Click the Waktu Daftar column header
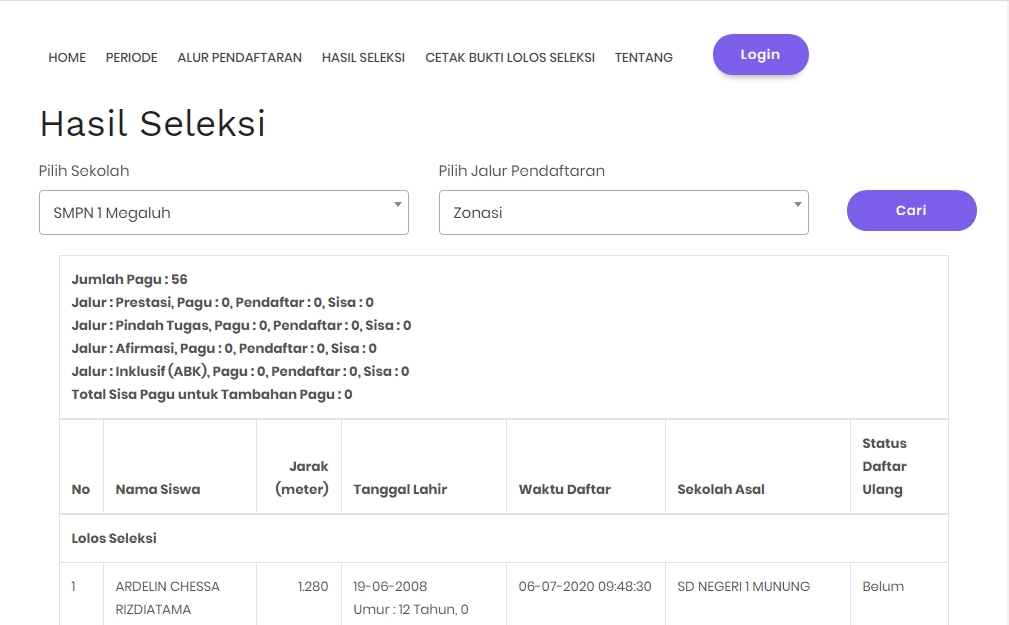Image resolution: width=1009 pixels, height=625 pixels. [564, 489]
